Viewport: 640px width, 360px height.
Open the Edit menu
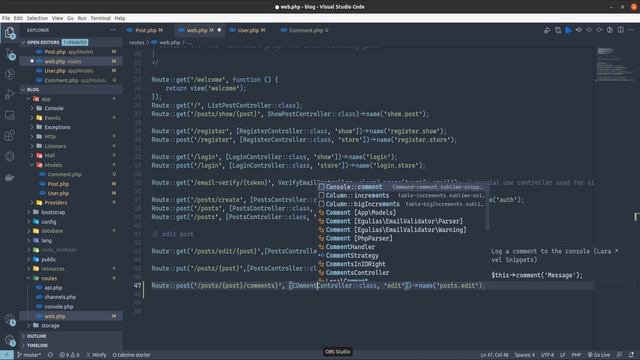(18, 18)
